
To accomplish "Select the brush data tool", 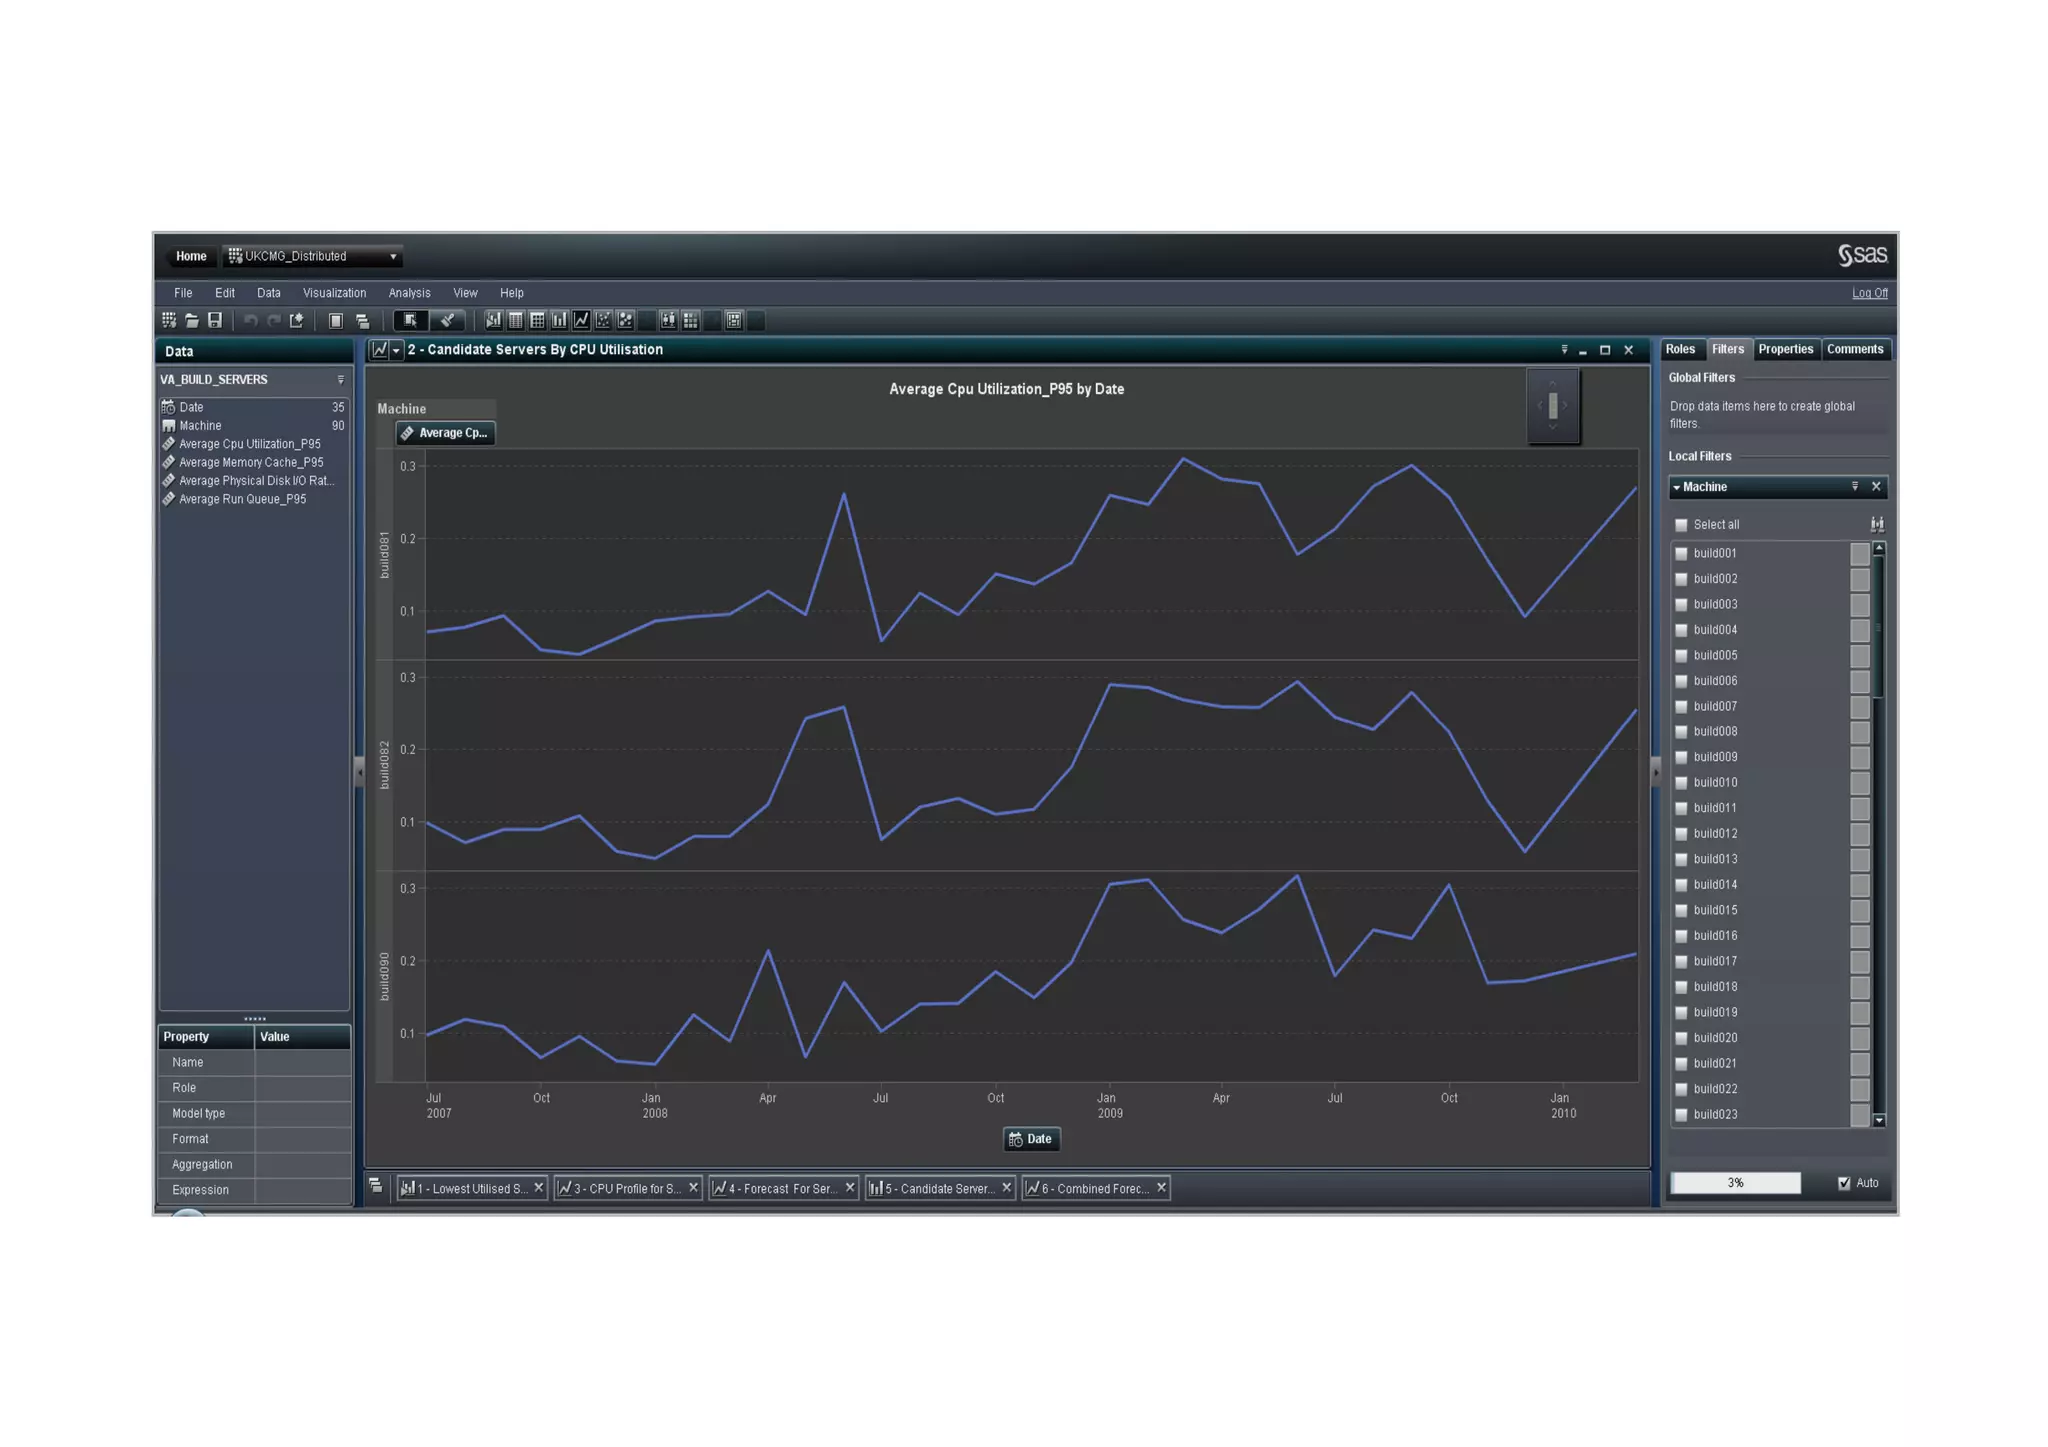I will 448,321.
